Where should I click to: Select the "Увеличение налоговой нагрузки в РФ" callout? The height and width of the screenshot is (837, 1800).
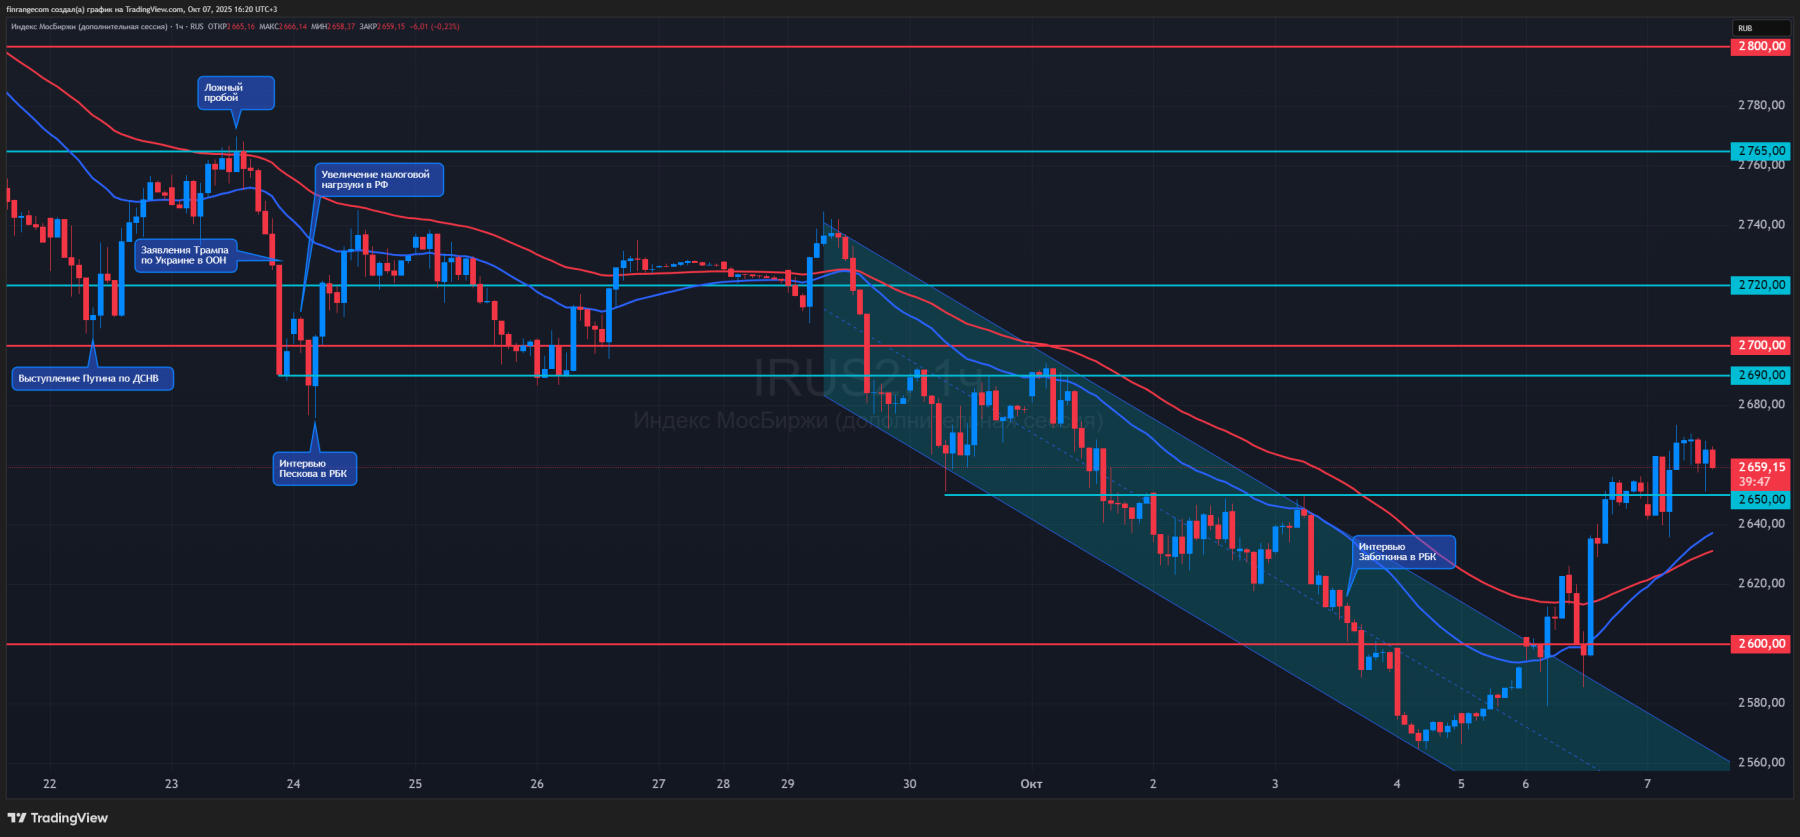coord(379,180)
